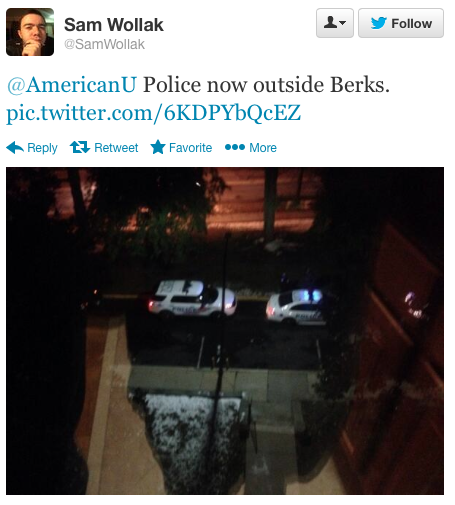Viewport: 455px width, 505px height.
Task: Select the Favorite text label
Action: [x=190, y=148]
